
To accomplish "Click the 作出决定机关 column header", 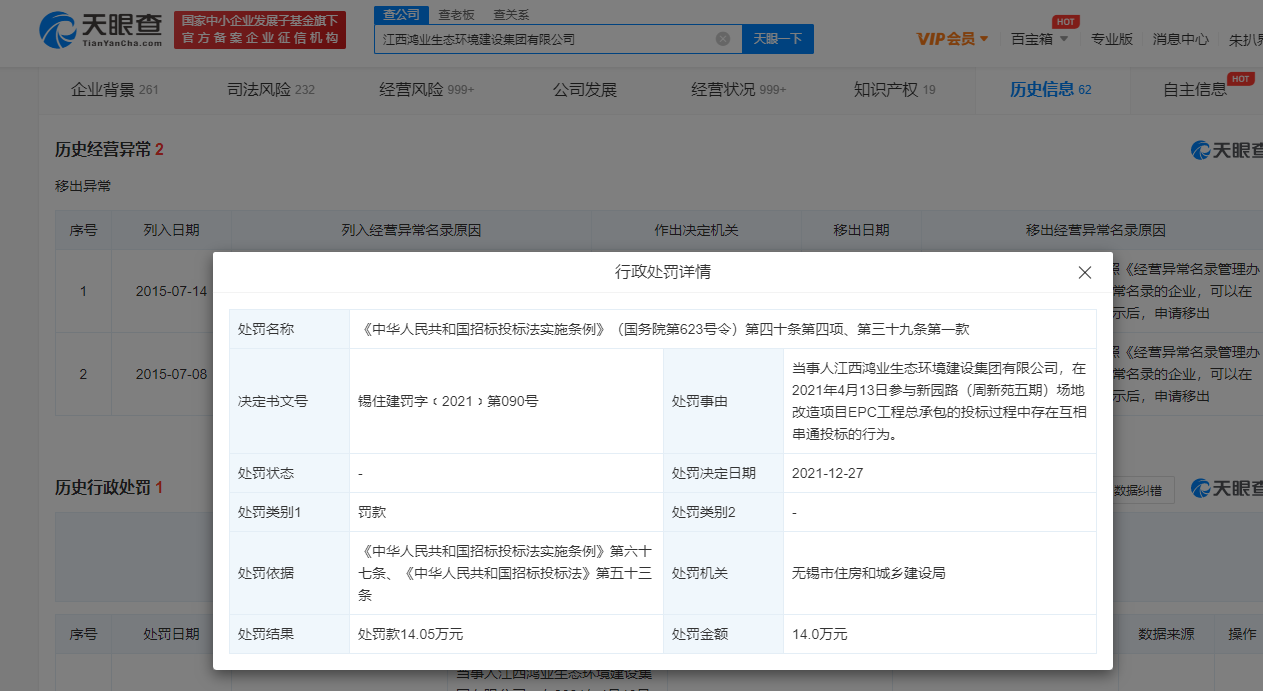I will (x=696, y=230).
